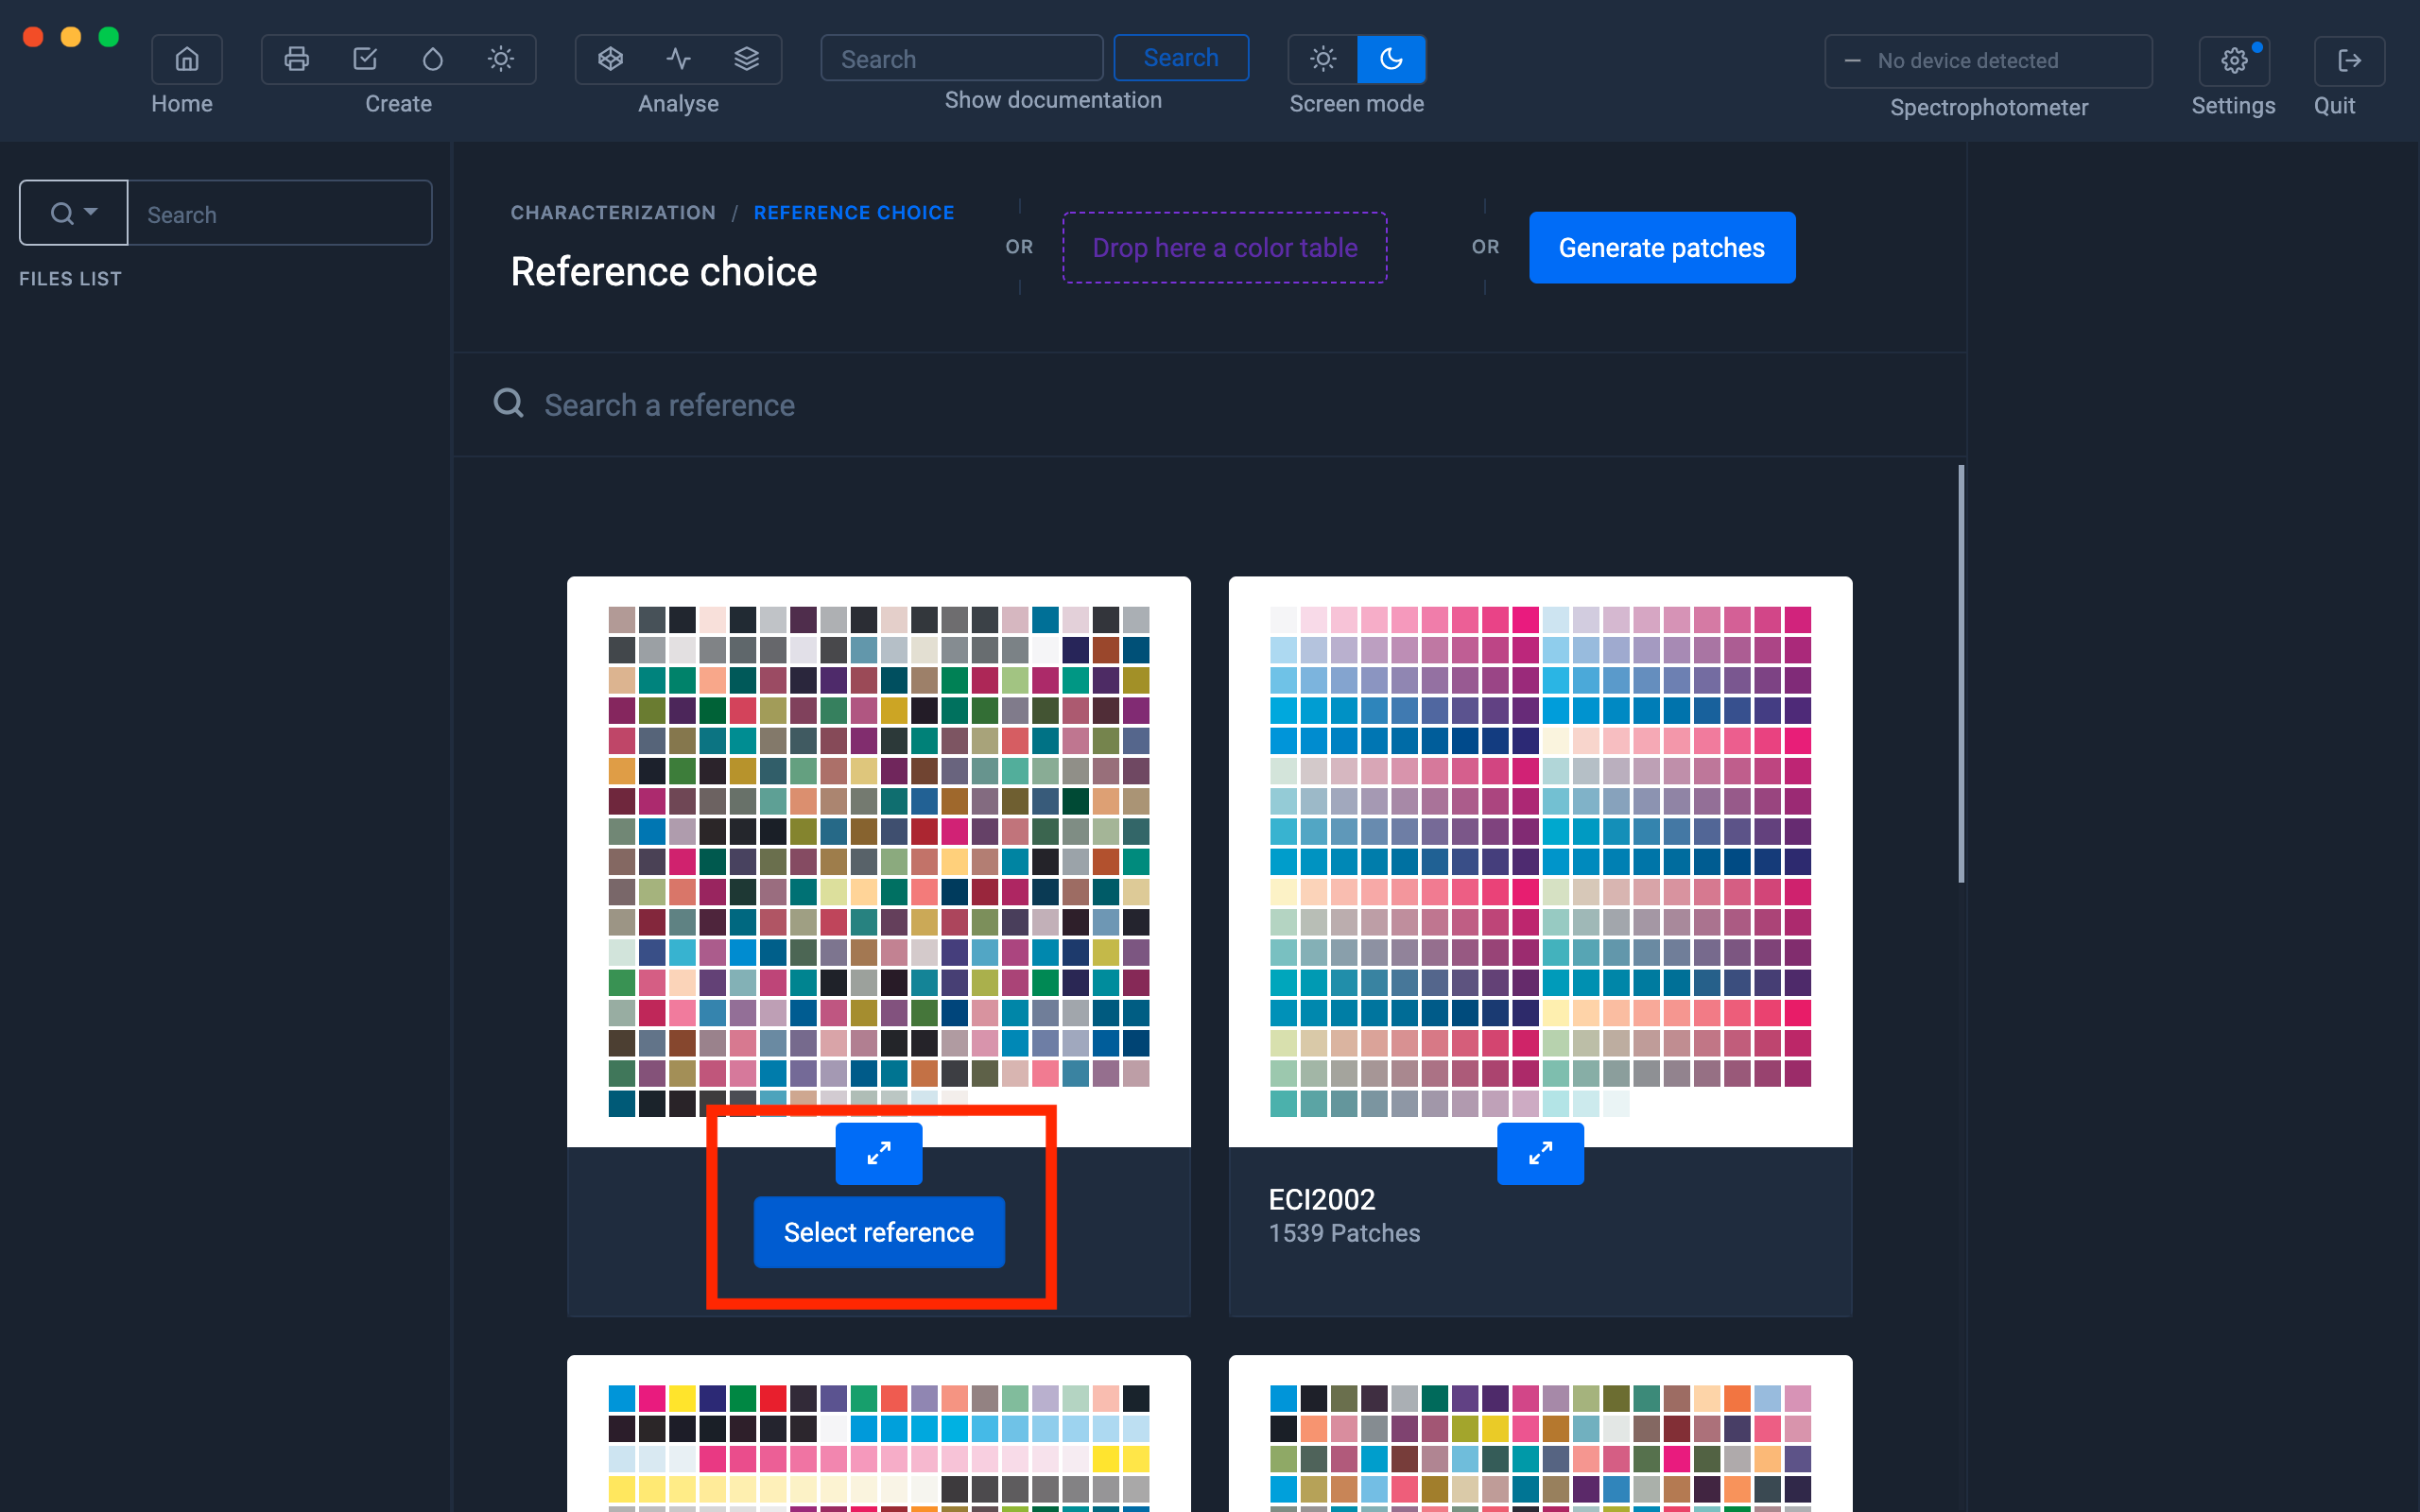Click the Characterization breadcrumb
This screenshot has width=2420, height=1512.
coord(613,213)
